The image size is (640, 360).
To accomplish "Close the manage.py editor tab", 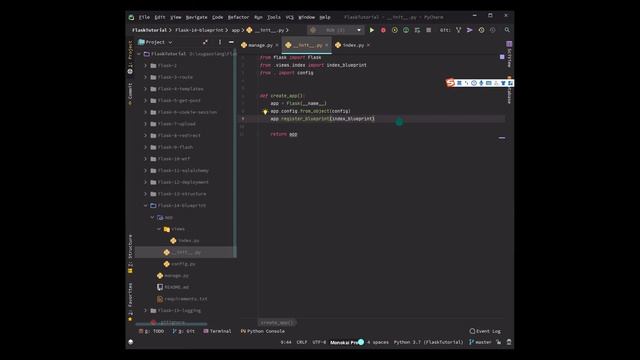I will pos(277,45).
